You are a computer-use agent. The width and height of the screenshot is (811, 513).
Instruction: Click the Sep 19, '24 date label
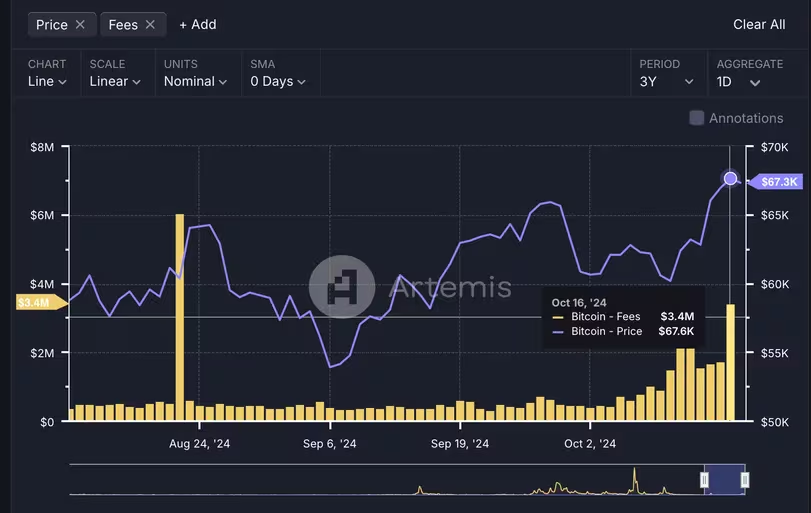click(x=460, y=444)
